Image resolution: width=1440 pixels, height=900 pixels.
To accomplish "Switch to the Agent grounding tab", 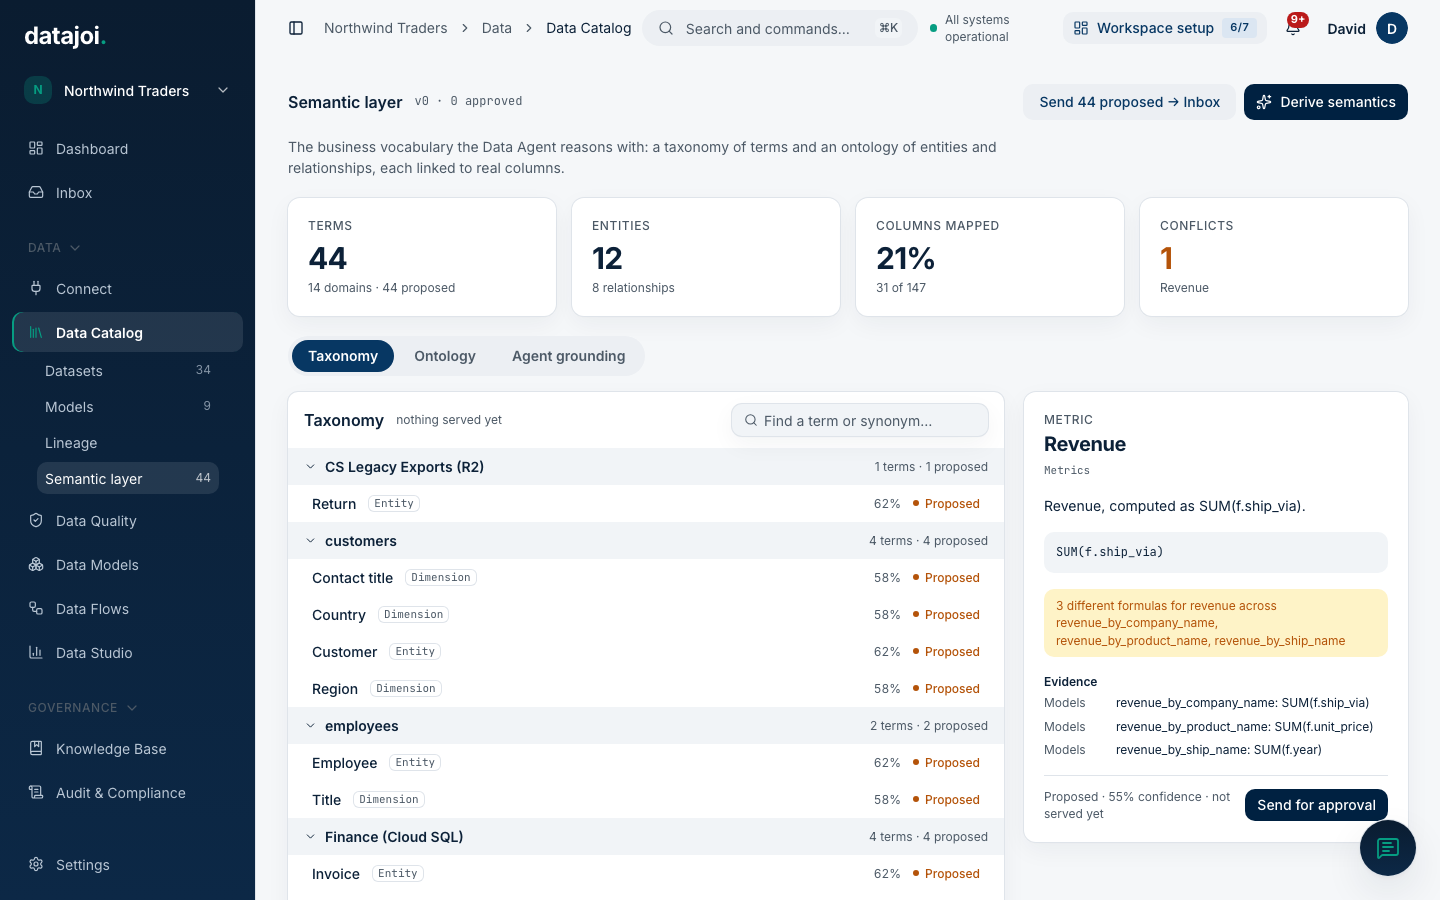I will (x=568, y=356).
